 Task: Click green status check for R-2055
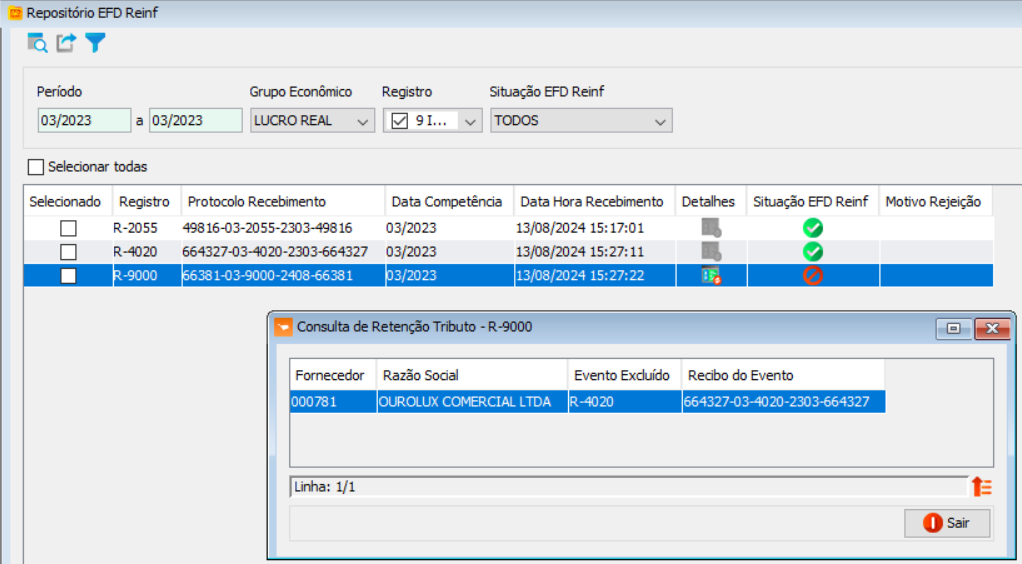(813, 228)
